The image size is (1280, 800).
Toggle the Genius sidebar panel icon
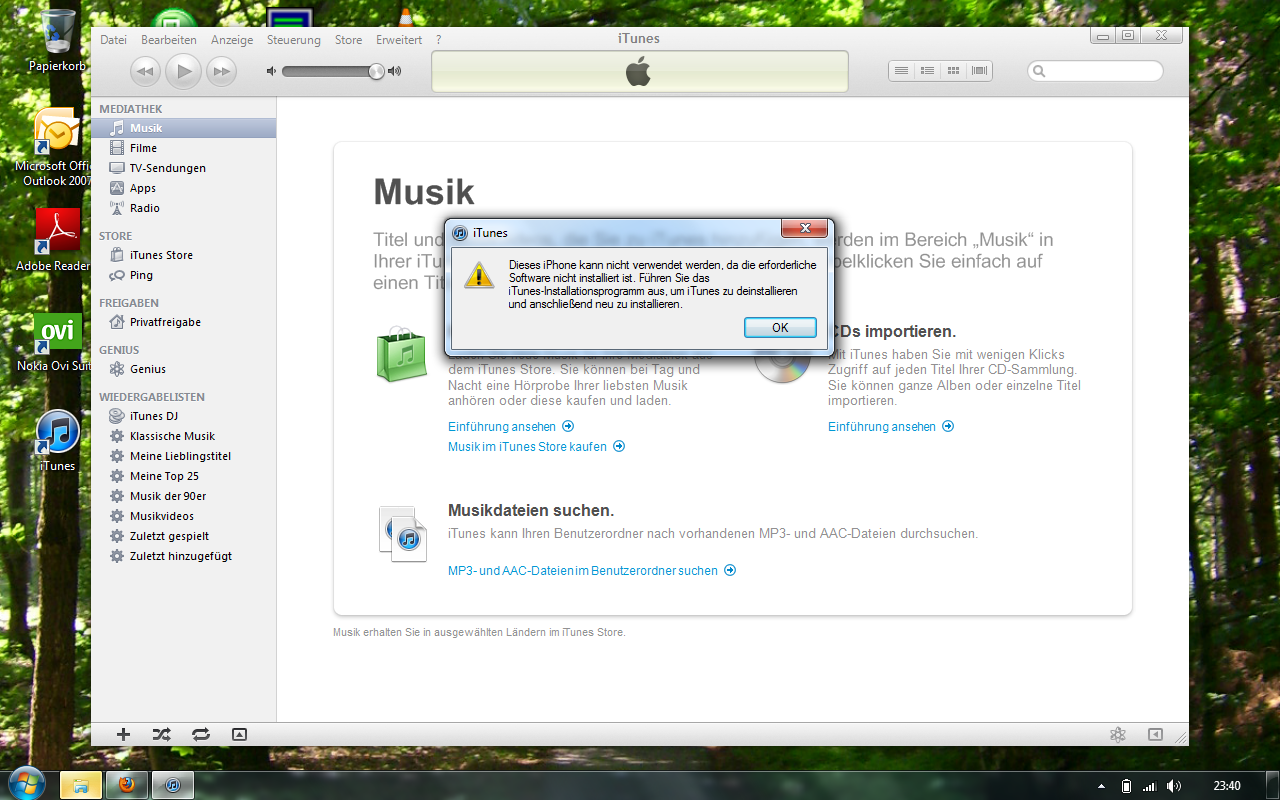tap(1155, 734)
